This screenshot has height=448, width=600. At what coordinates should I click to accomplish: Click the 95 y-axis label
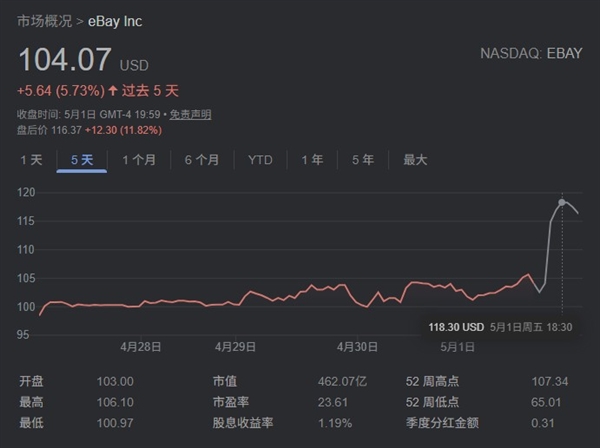click(x=23, y=335)
